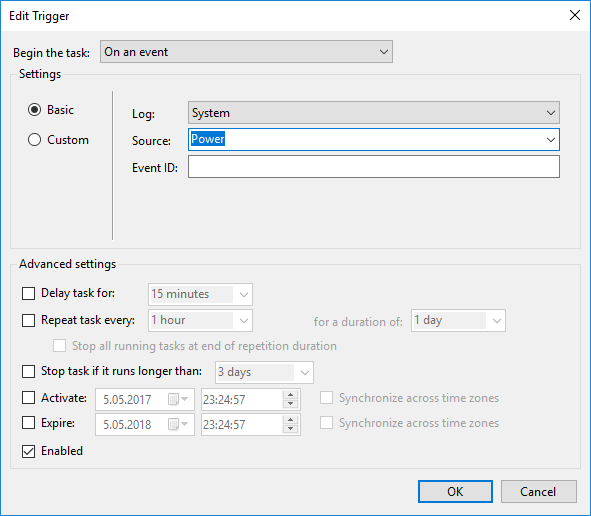Enable the Delay task for checkbox

(28, 294)
